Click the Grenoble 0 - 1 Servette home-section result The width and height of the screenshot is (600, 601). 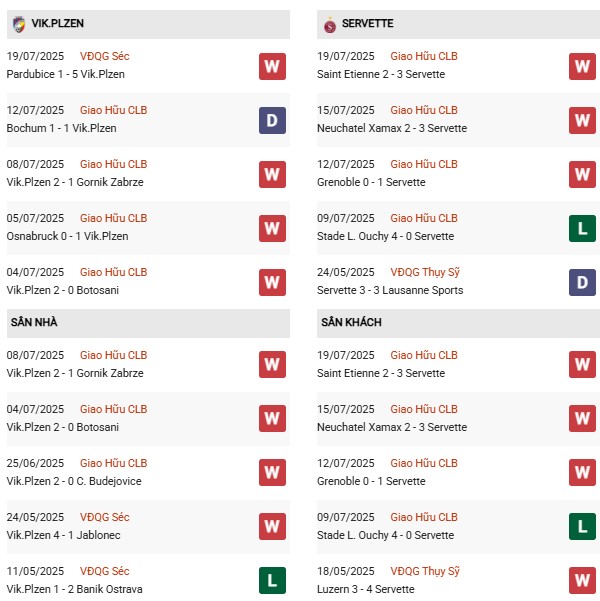(x=371, y=182)
